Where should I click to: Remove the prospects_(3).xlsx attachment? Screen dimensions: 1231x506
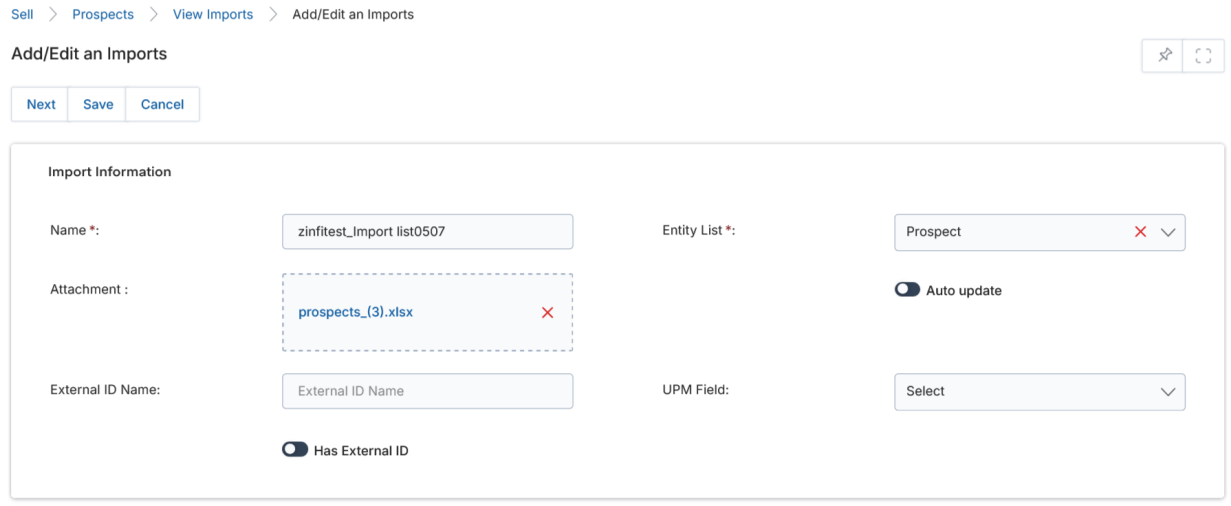pyautogui.click(x=547, y=312)
